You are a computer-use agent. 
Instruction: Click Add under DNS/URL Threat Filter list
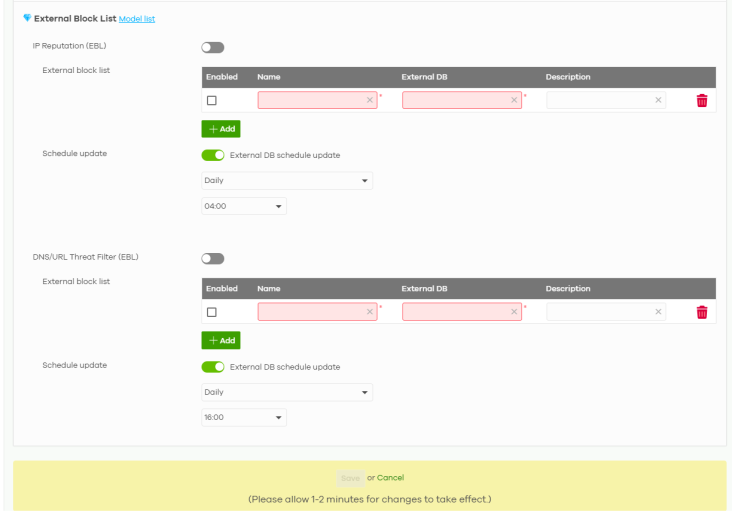click(x=221, y=340)
